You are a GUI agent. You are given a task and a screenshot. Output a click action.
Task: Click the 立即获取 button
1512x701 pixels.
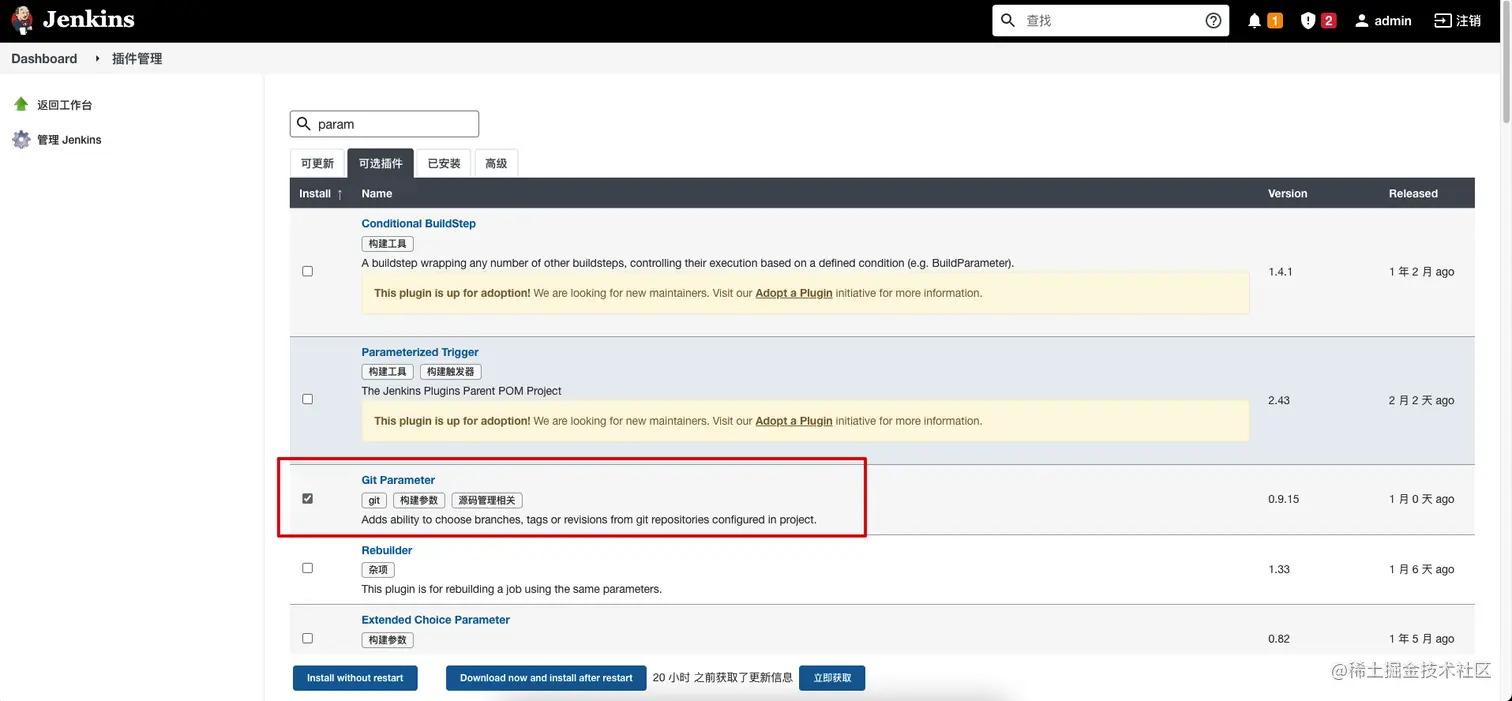pos(832,678)
